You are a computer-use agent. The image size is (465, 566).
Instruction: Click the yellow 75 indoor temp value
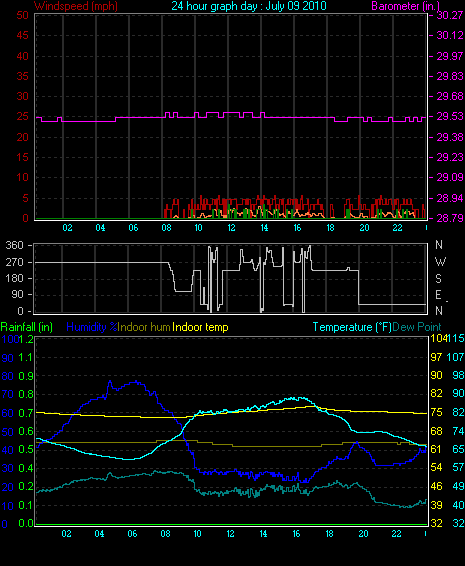(x=436, y=413)
